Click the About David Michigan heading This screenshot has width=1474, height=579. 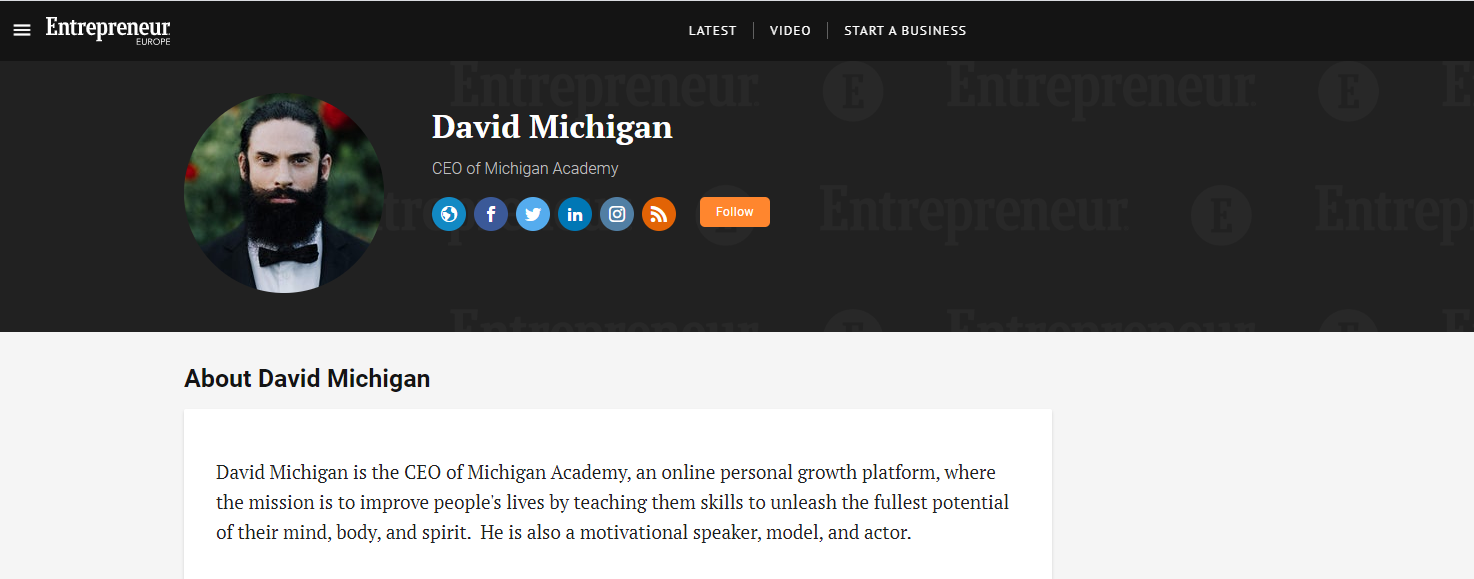307,379
